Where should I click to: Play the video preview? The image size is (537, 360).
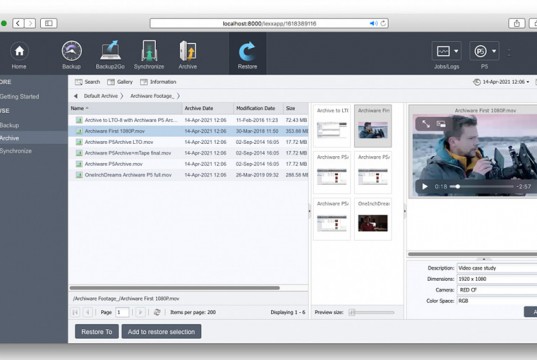pyautogui.click(x=425, y=187)
